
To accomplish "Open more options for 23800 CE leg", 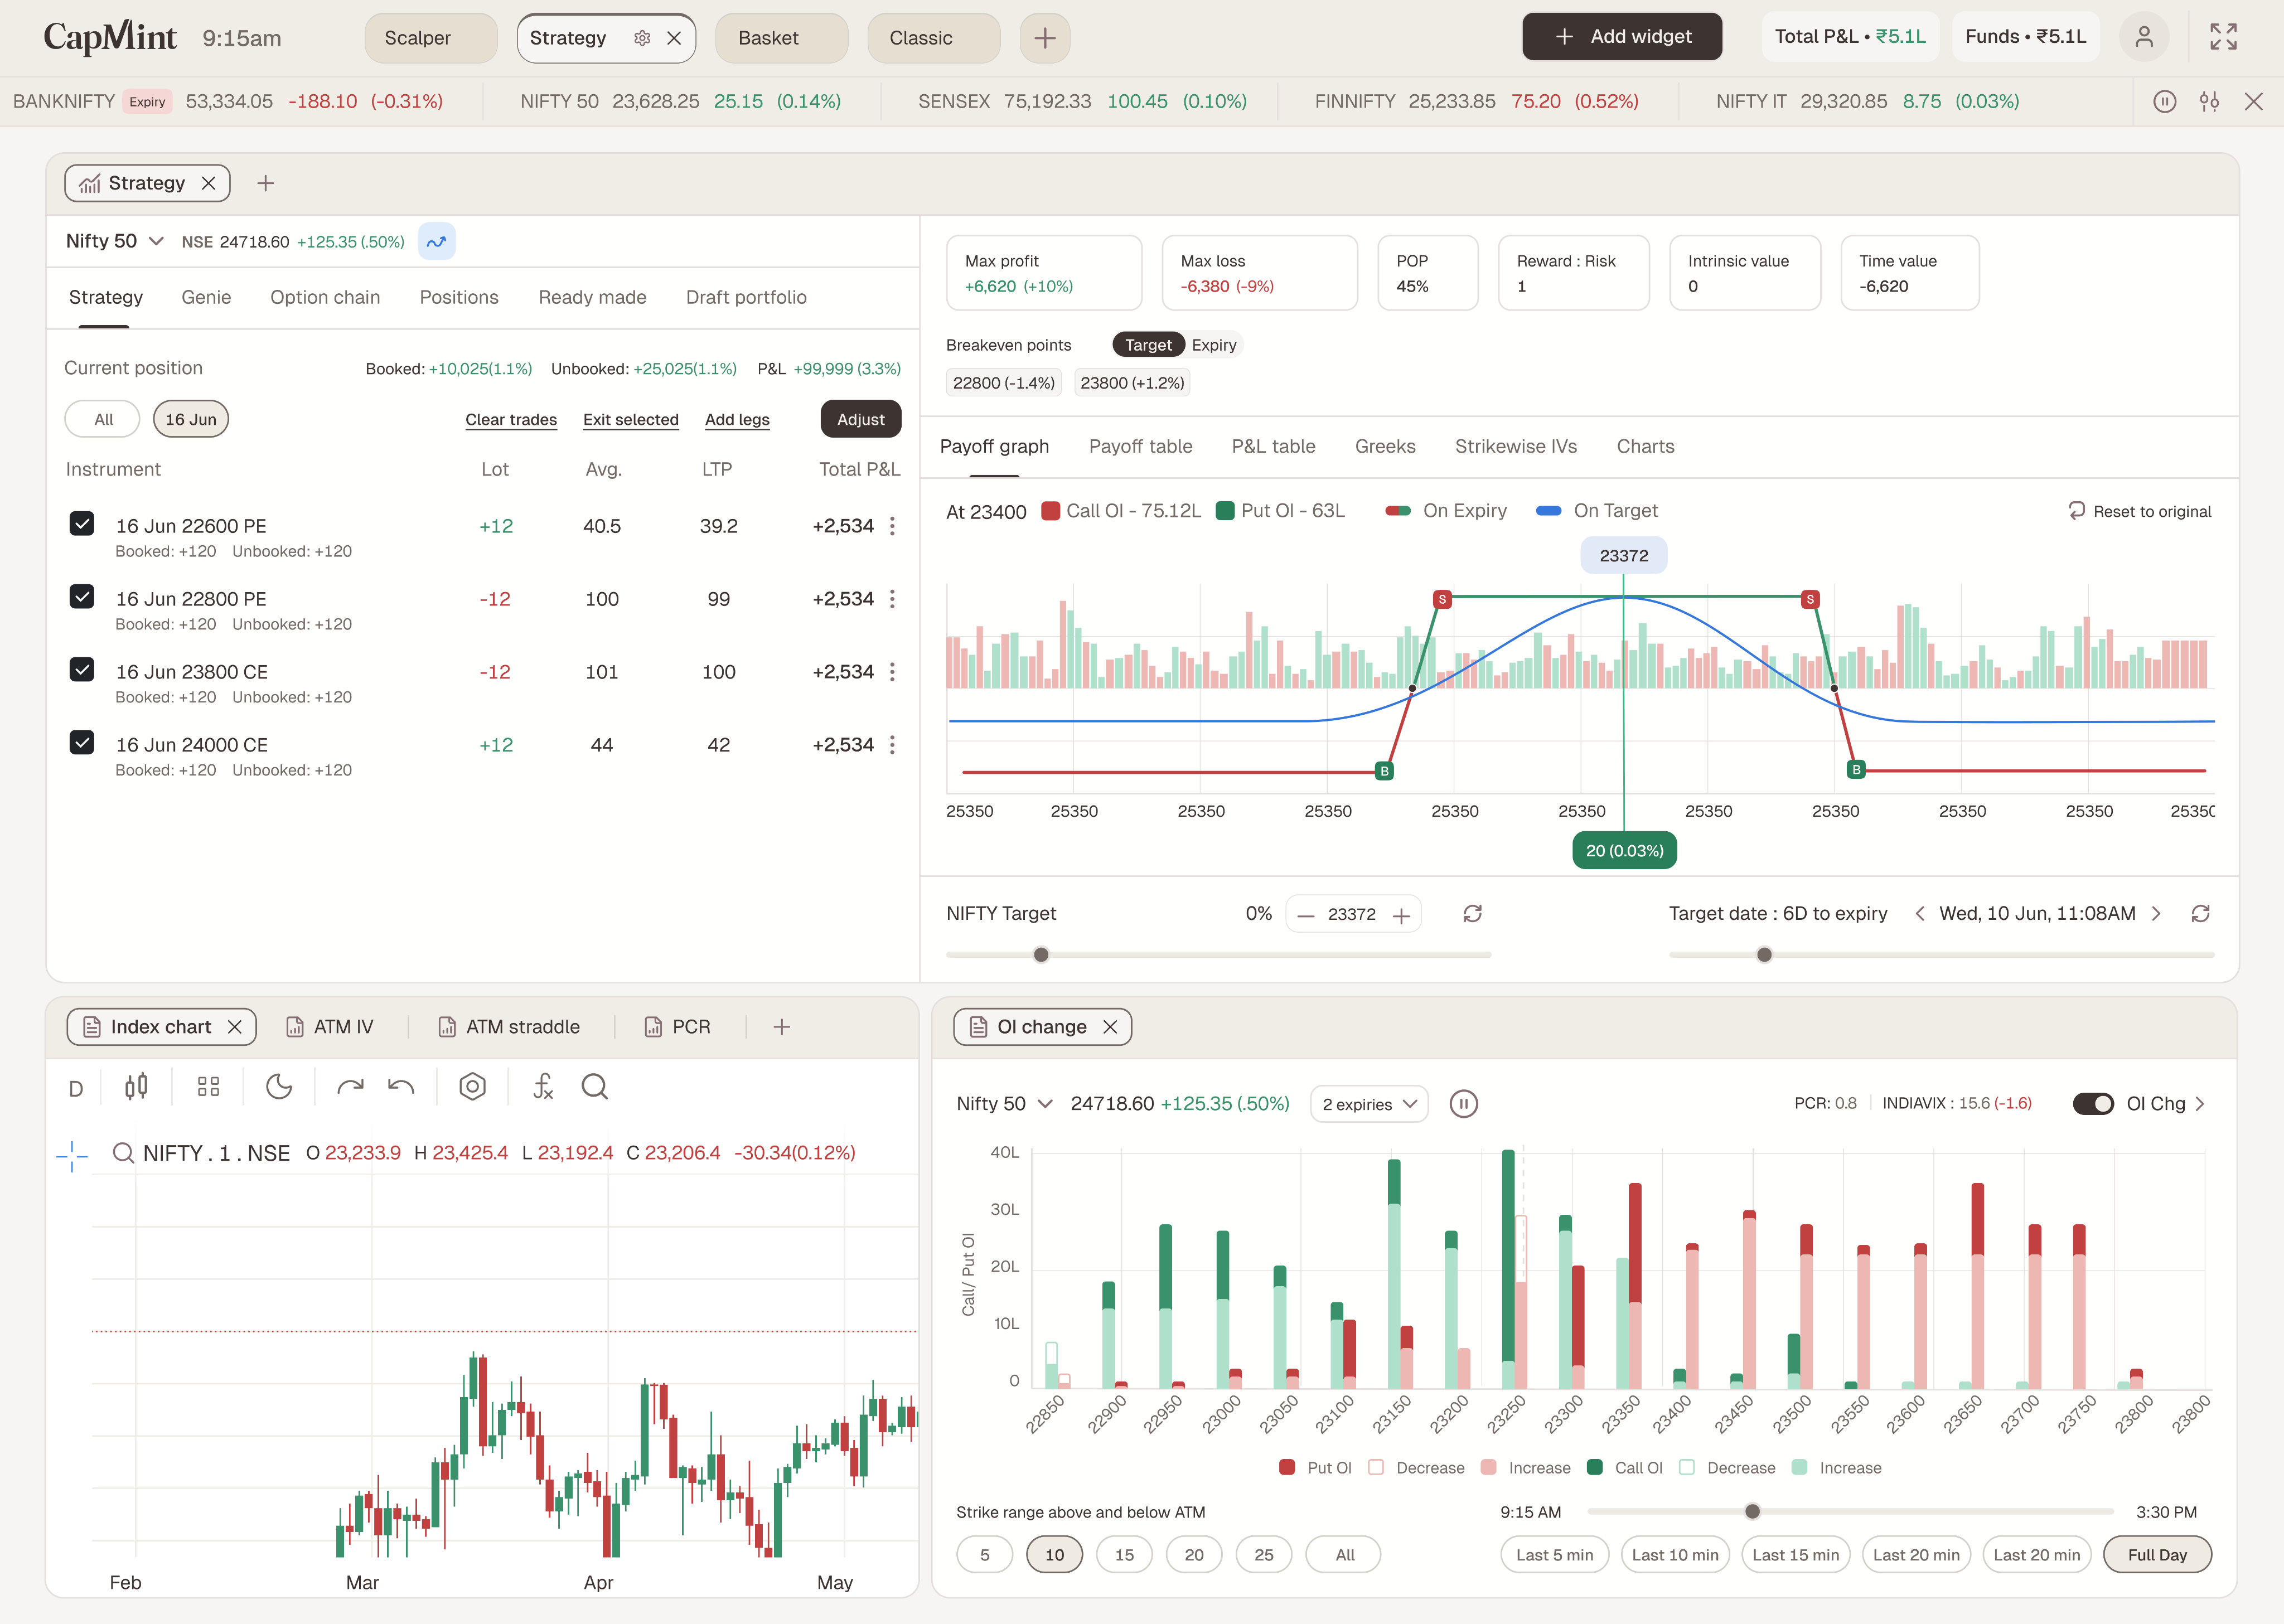I will click(x=892, y=672).
